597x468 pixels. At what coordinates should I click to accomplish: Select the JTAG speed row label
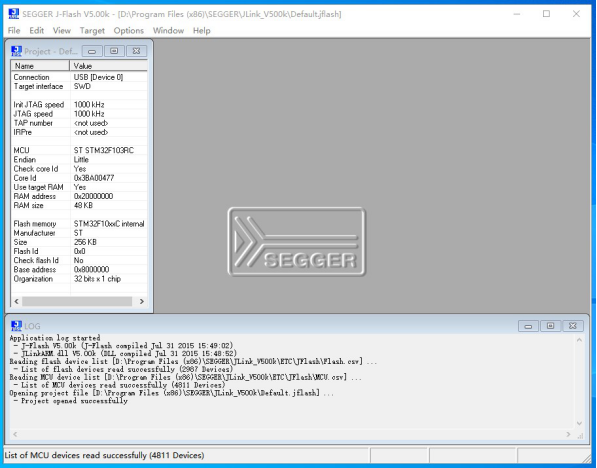click(33, 114)
